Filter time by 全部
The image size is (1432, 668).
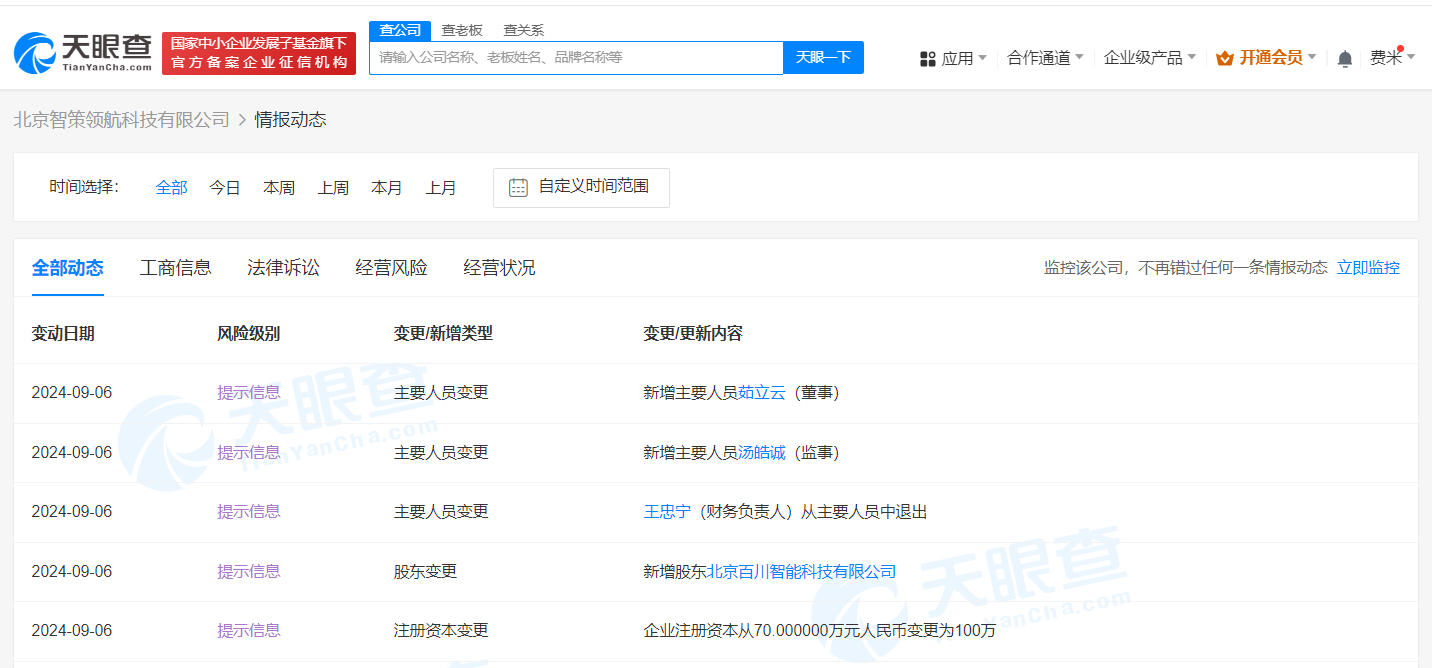(172, 188)
